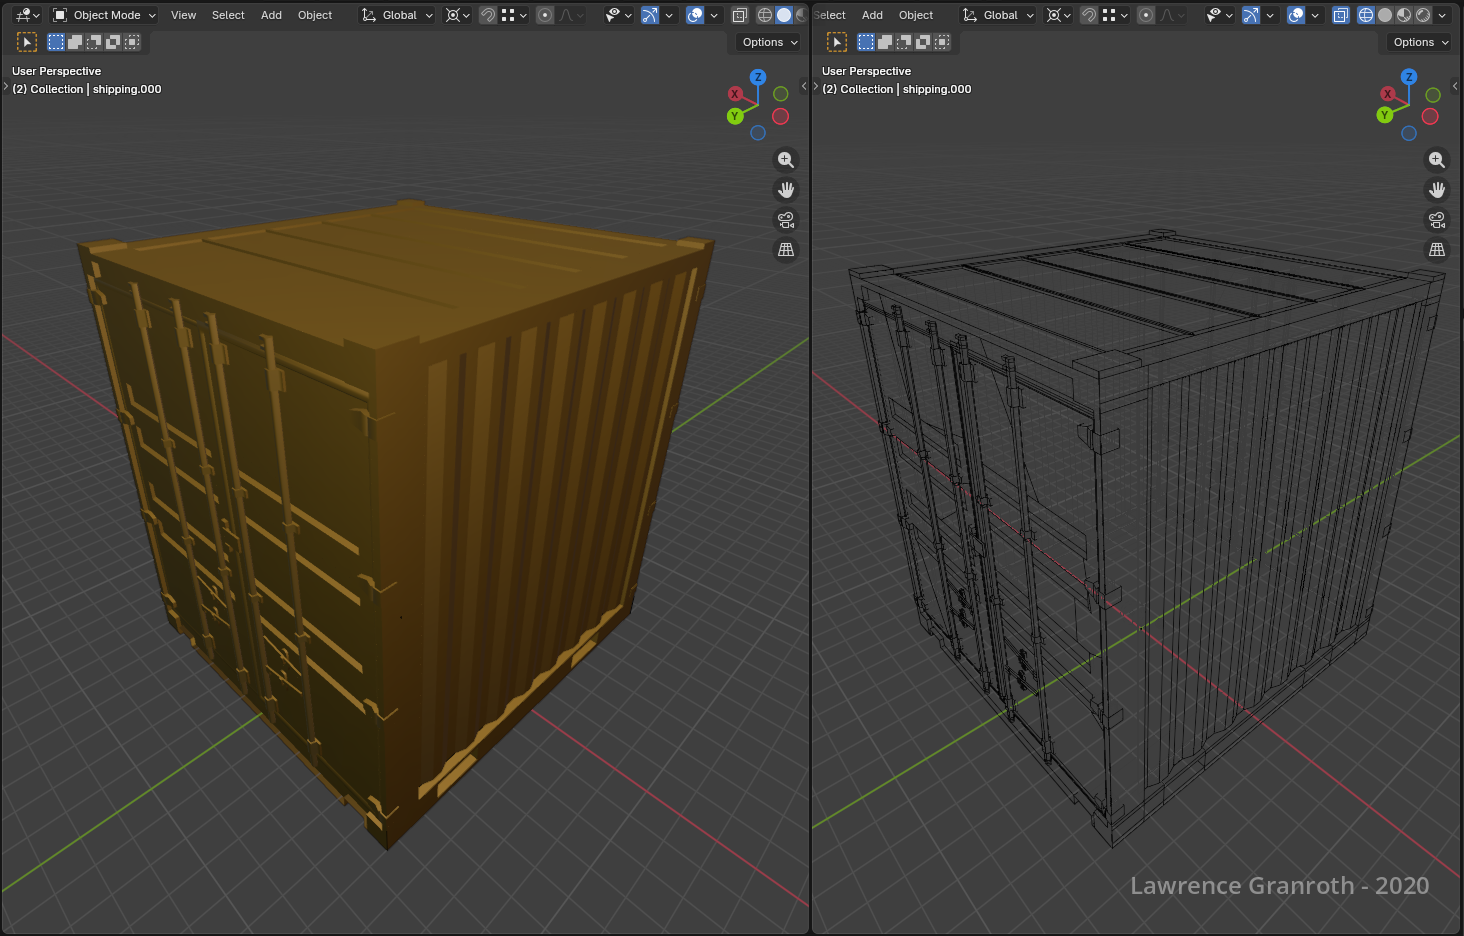The width and height of the screenshot is (1464, 936).
Task: Open Global transform orientation dropdown in left viewport
Action: pos(398,15)
